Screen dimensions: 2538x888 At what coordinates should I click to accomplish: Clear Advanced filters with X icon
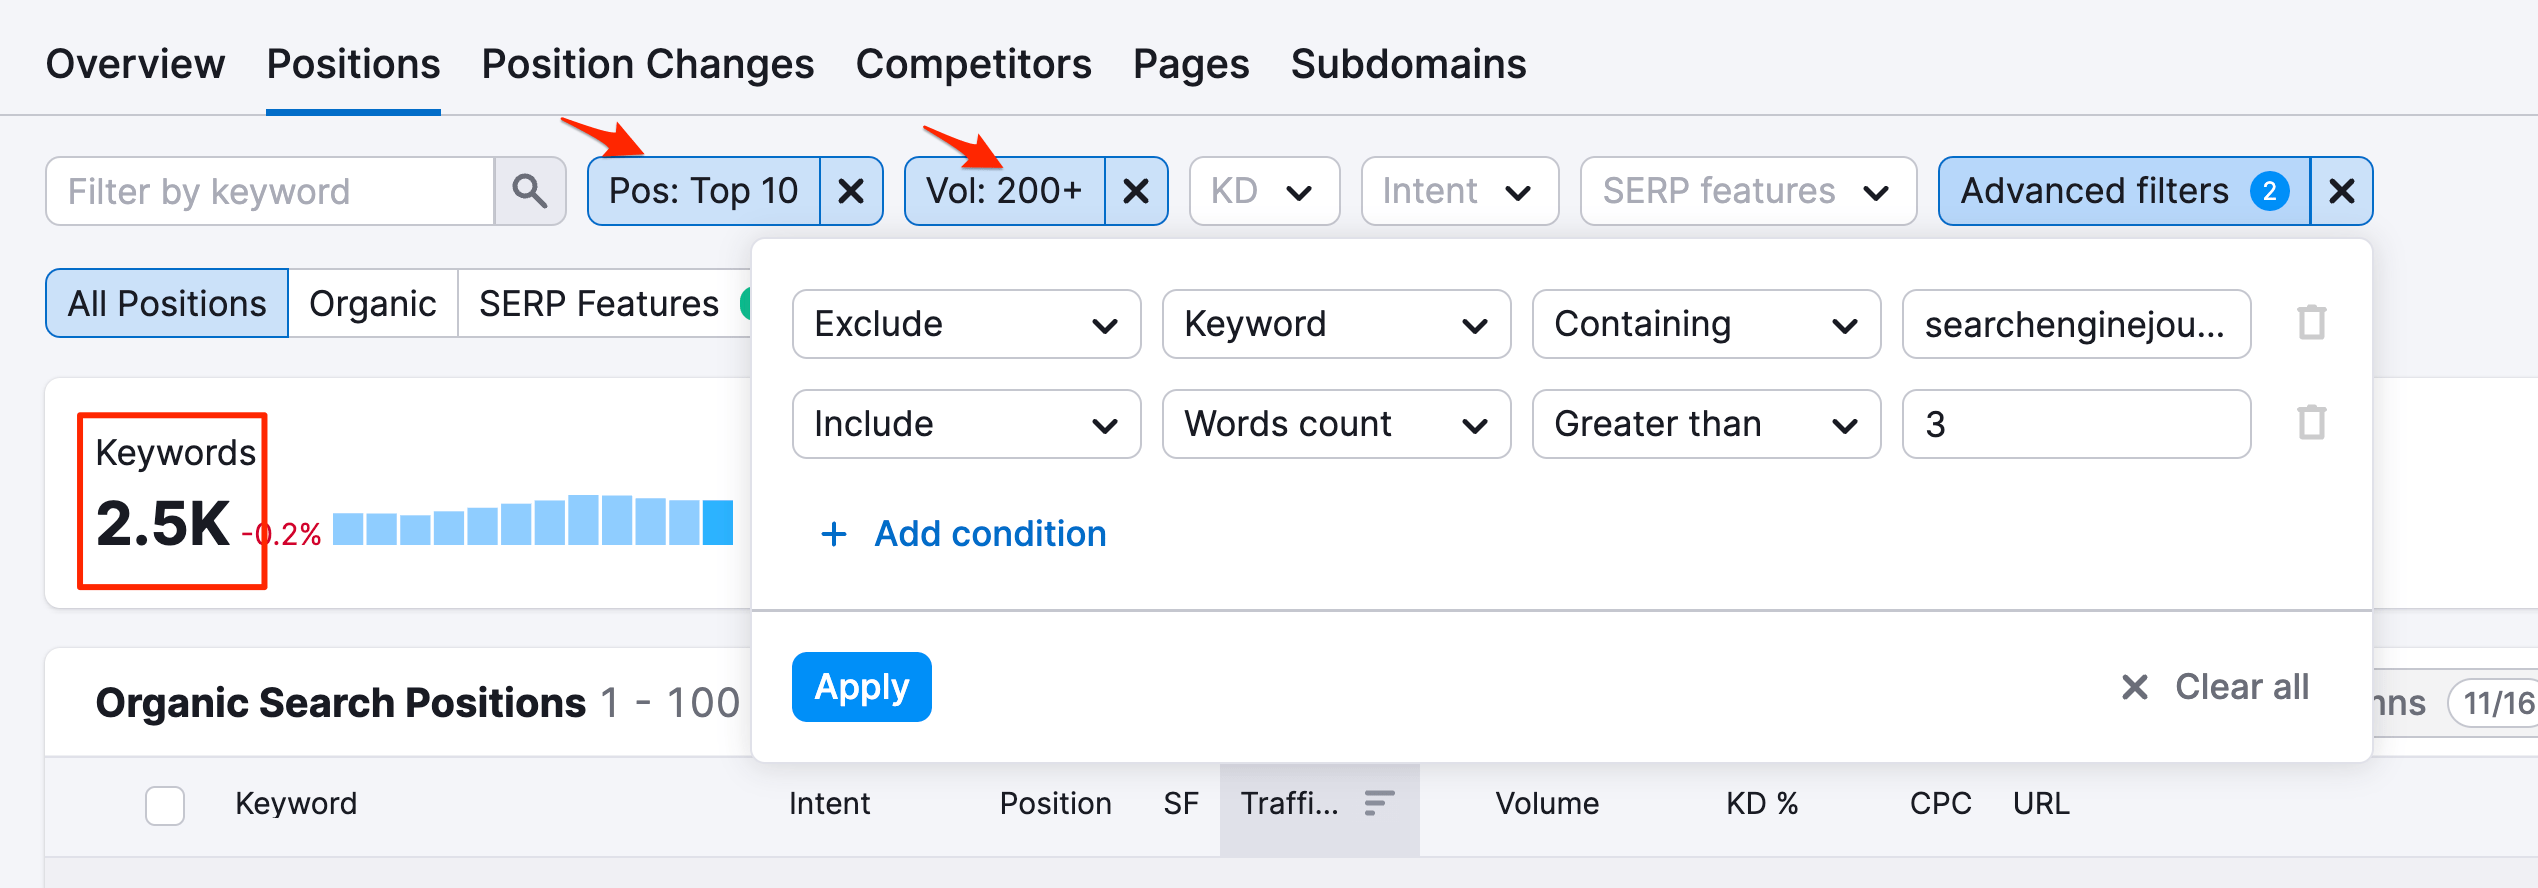[2341, 191]
